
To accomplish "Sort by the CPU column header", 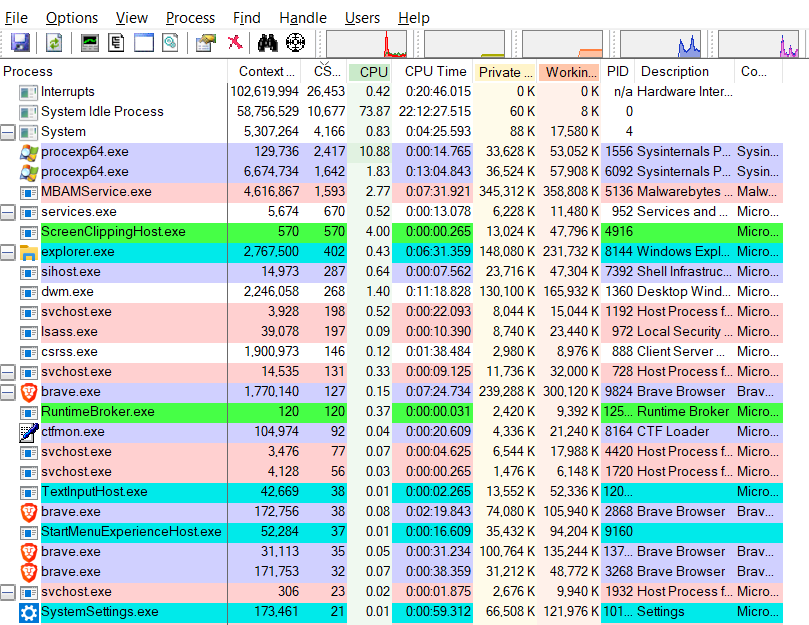I will click(370, 71).
